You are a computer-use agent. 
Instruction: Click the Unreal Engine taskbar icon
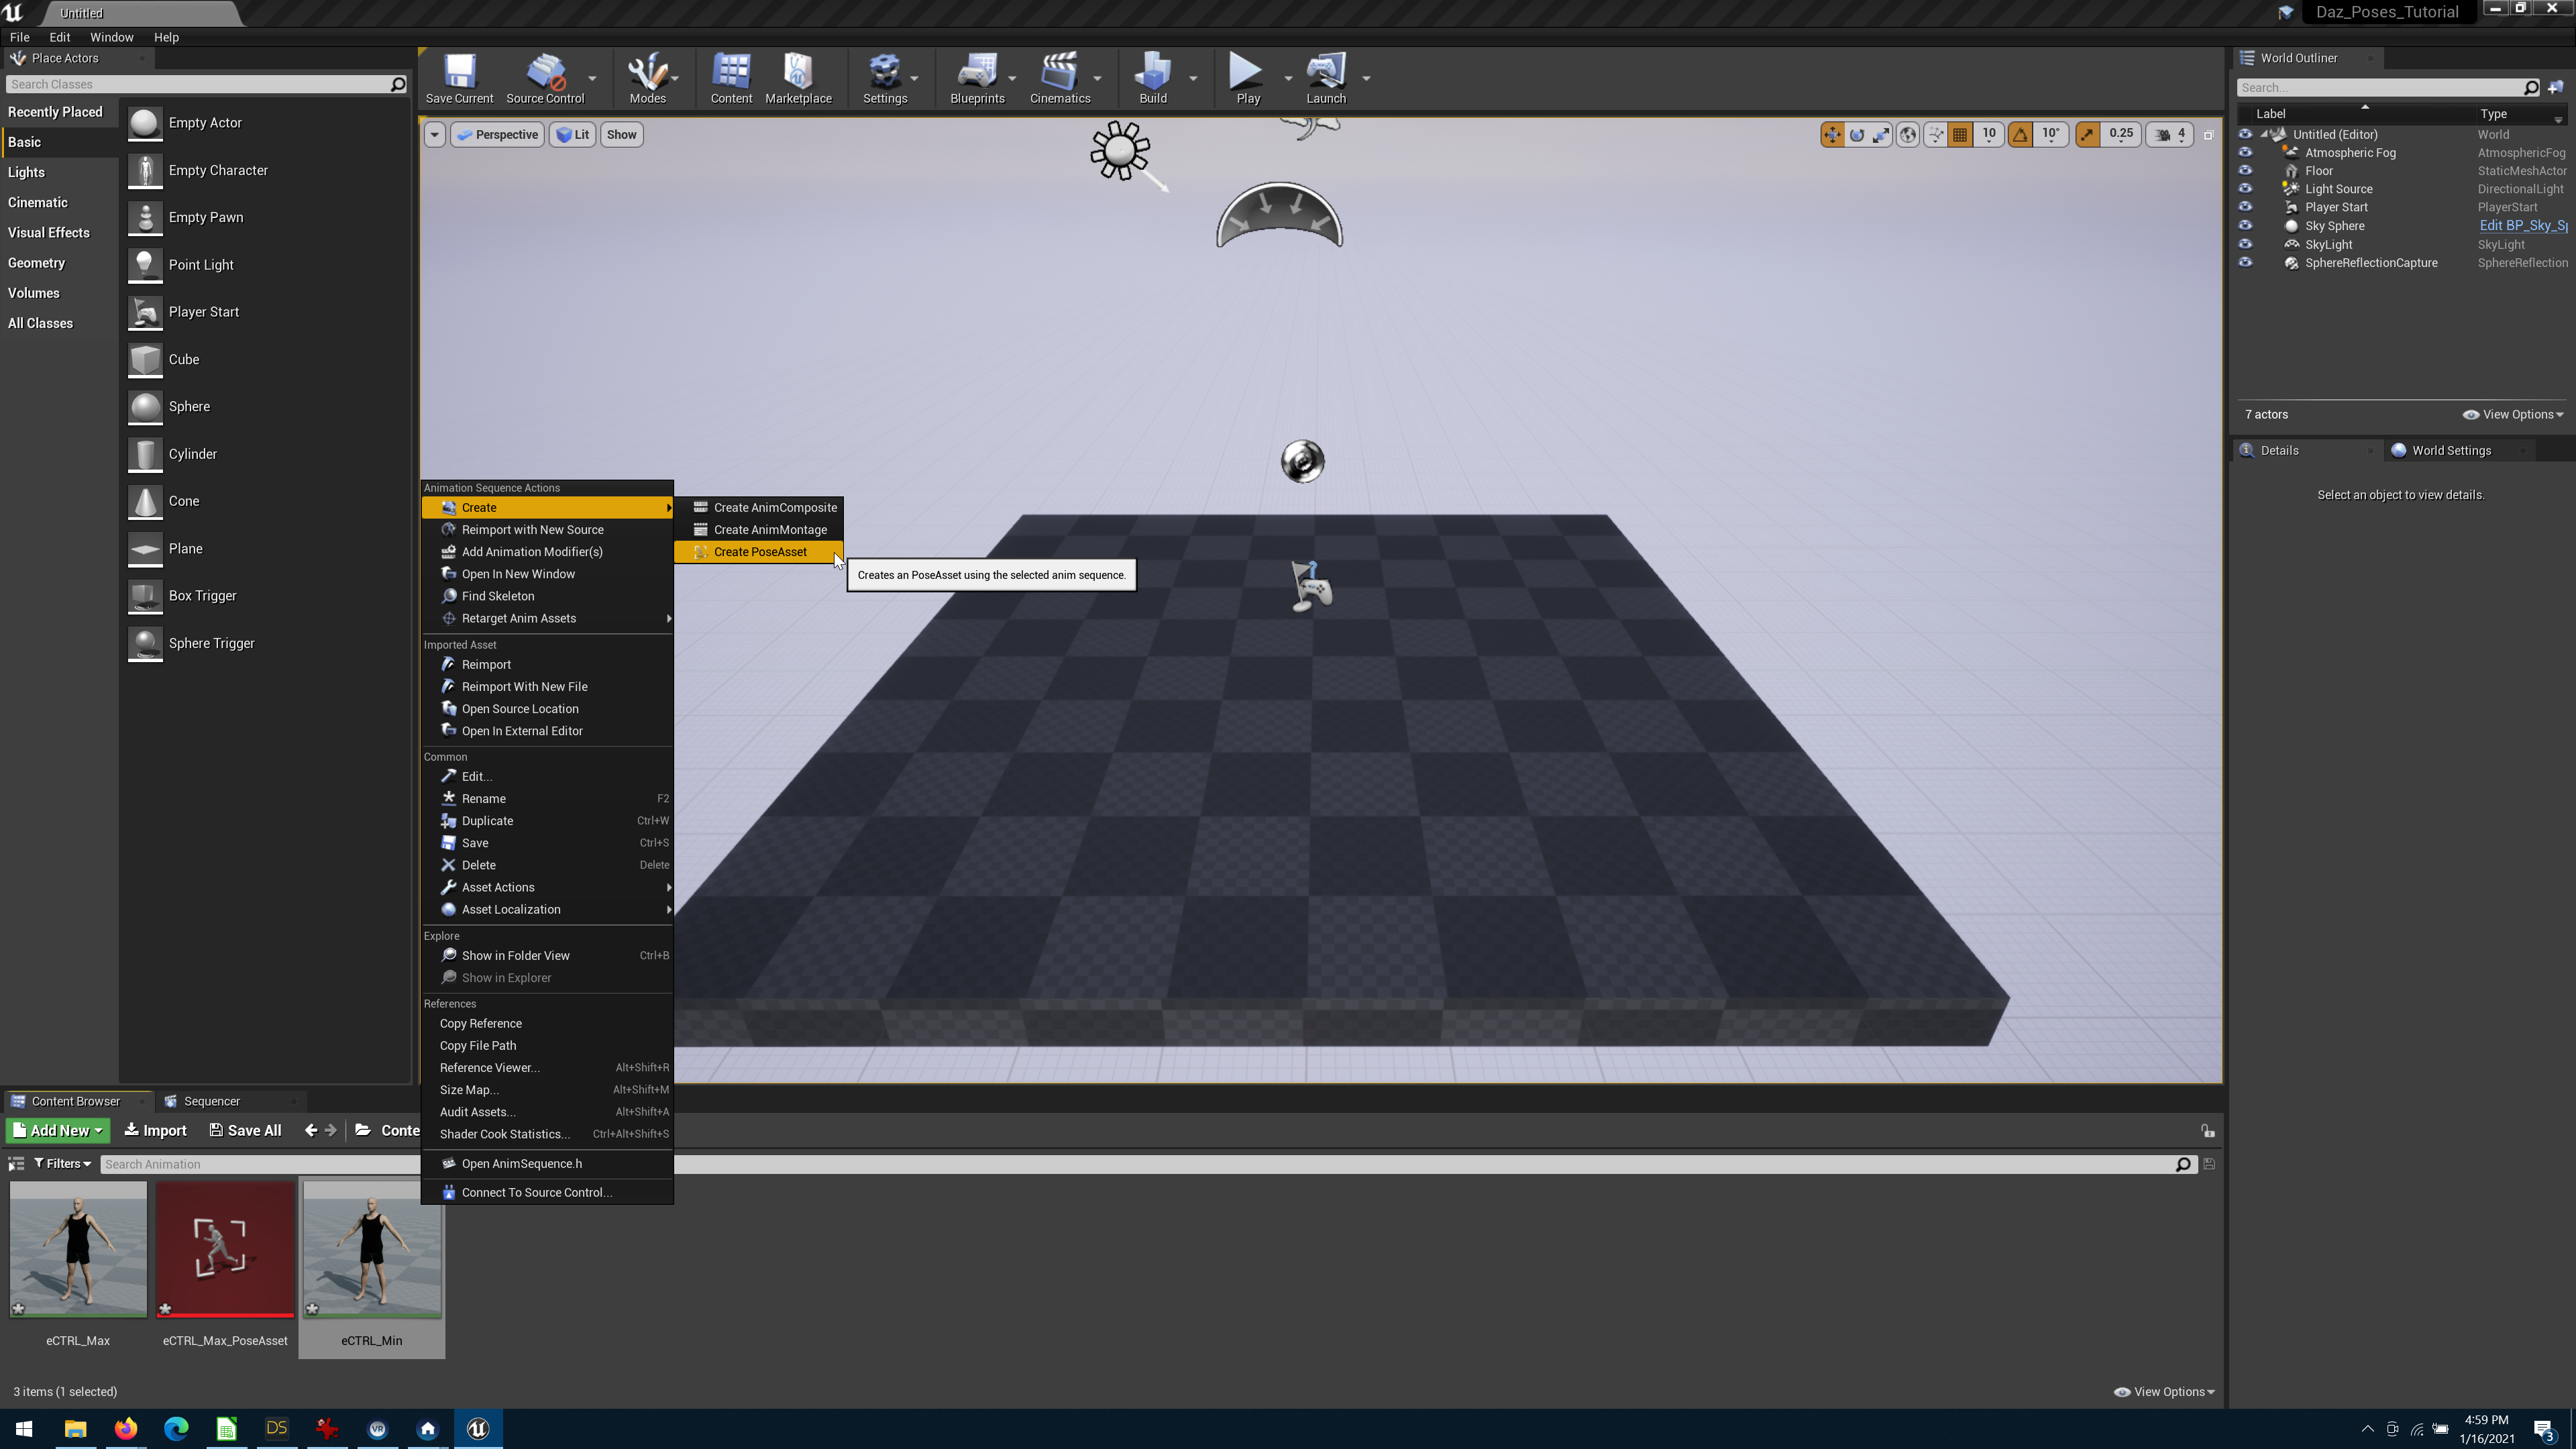tap(478, 1429)
